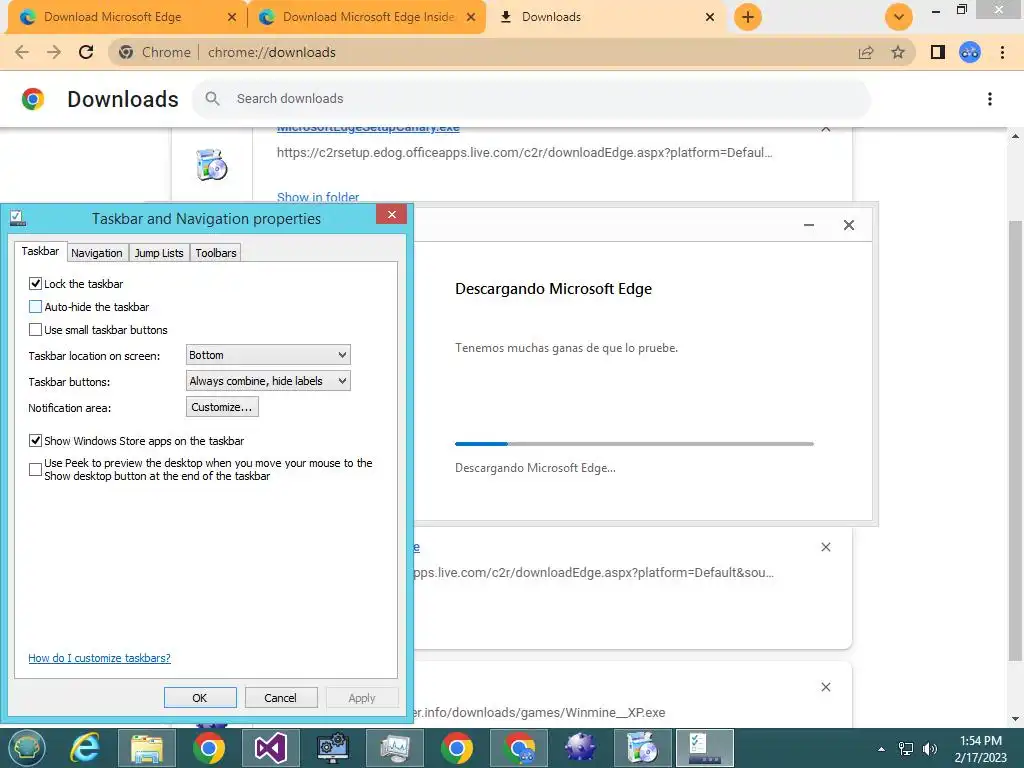Remove the Winmine__XP.exe download entry
Screen dimensions: 1024x768
[x=825, y=687]
